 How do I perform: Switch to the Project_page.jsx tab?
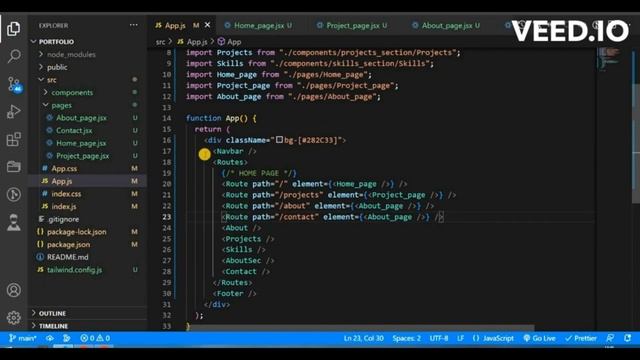(352, 25)
